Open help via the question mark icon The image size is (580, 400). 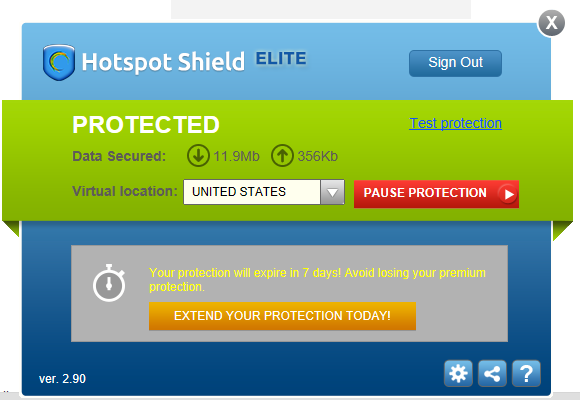click(526, 373)
